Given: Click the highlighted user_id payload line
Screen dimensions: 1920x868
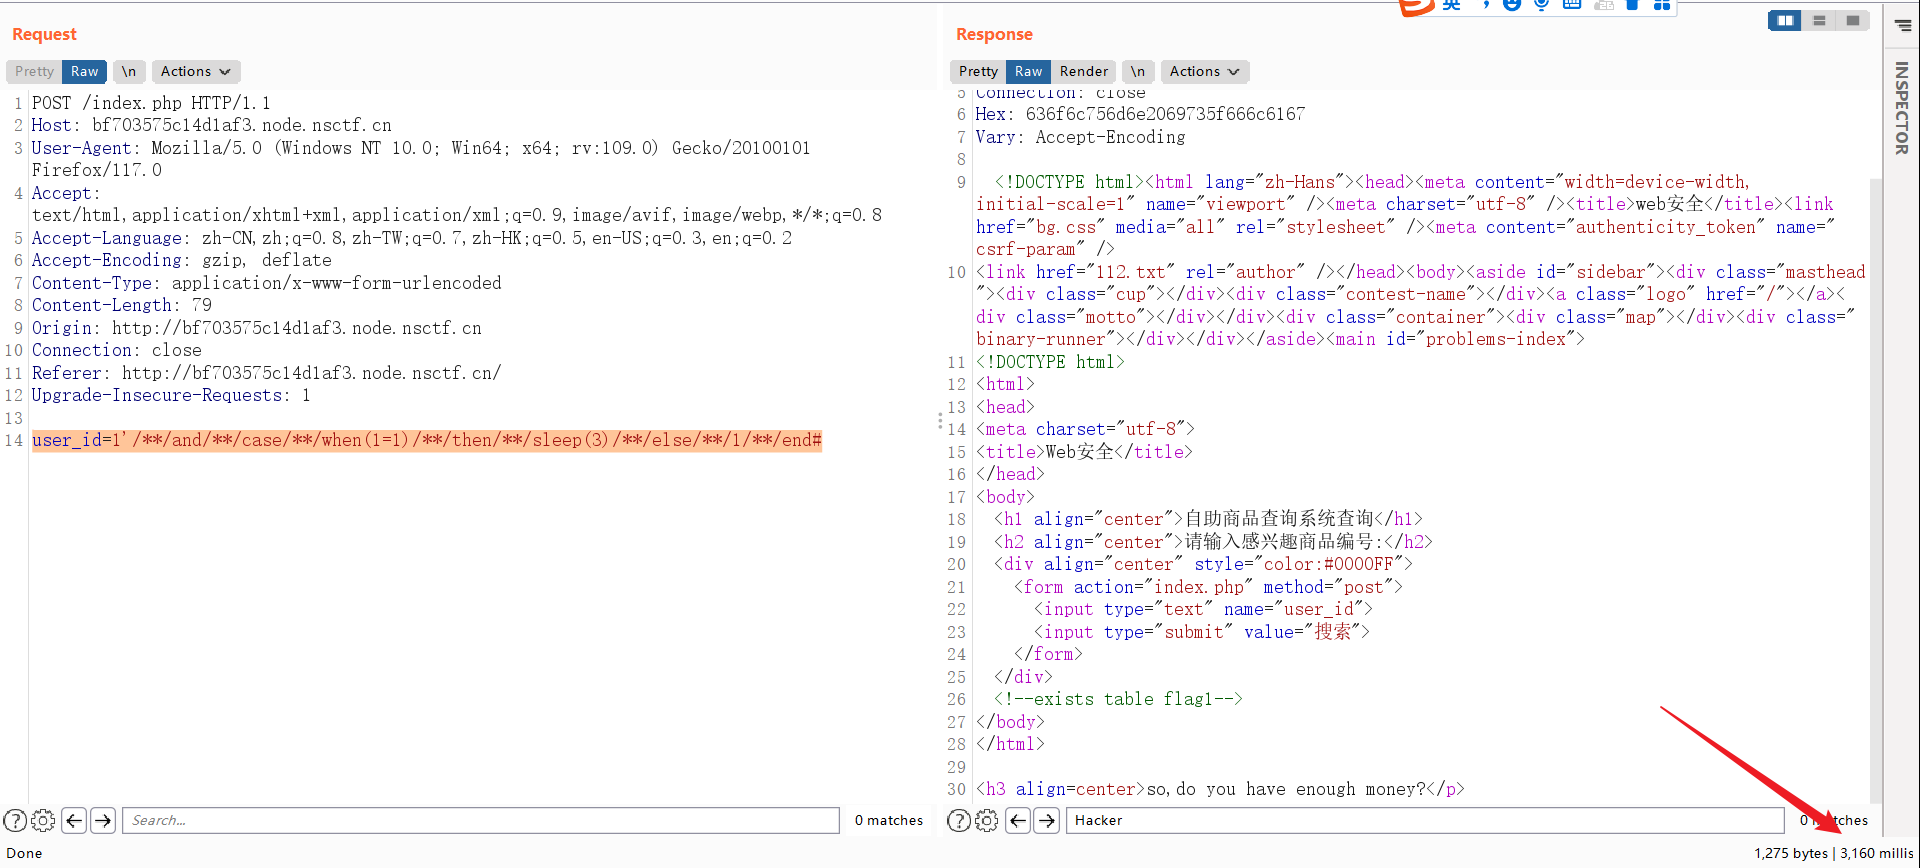Looking at the screenshot, I should pyautogui.click(x=427, y=440).
